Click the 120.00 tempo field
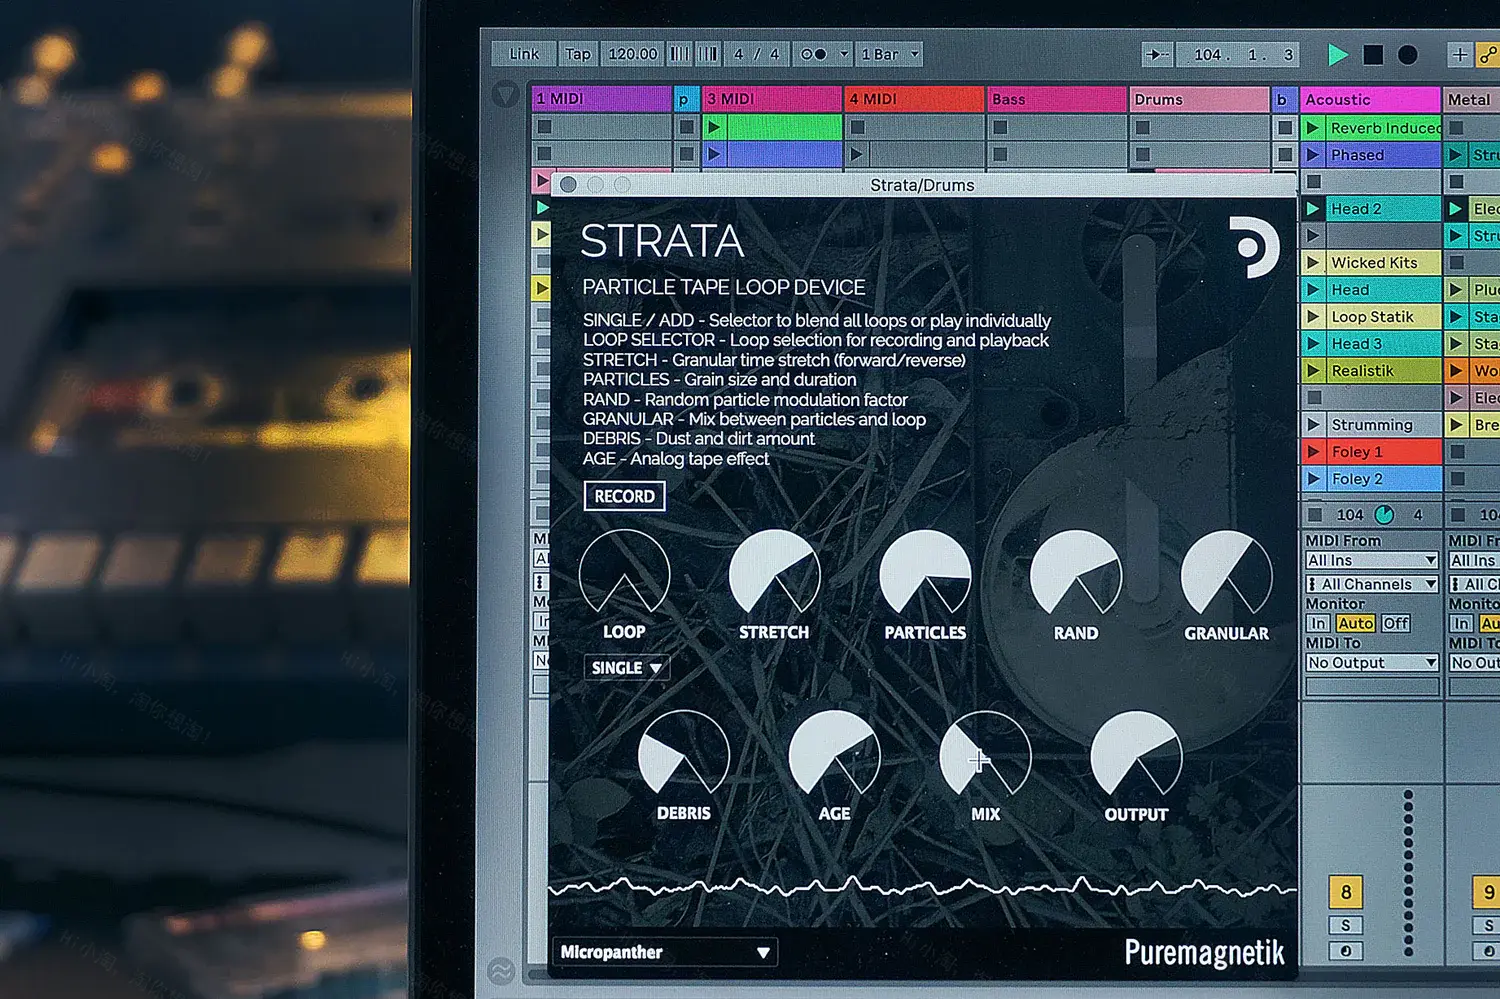 pyautogui.click(x=632, y=54)
